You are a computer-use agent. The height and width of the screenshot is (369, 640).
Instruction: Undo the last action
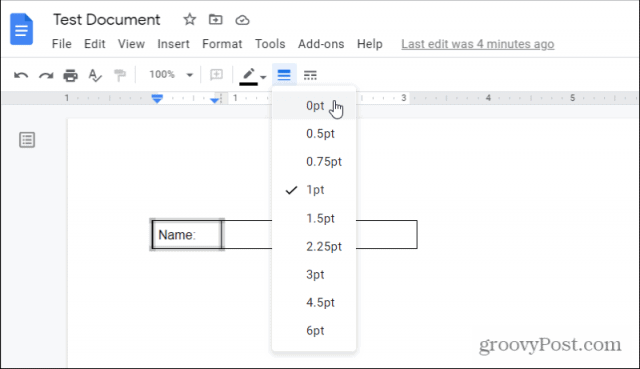(21, 75)
